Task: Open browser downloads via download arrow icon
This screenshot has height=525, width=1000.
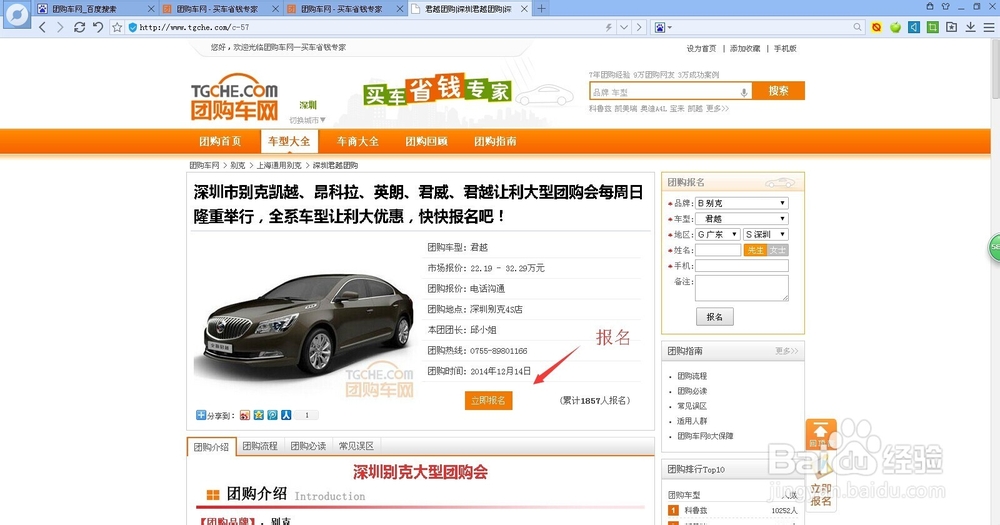Action: [970, 27]
